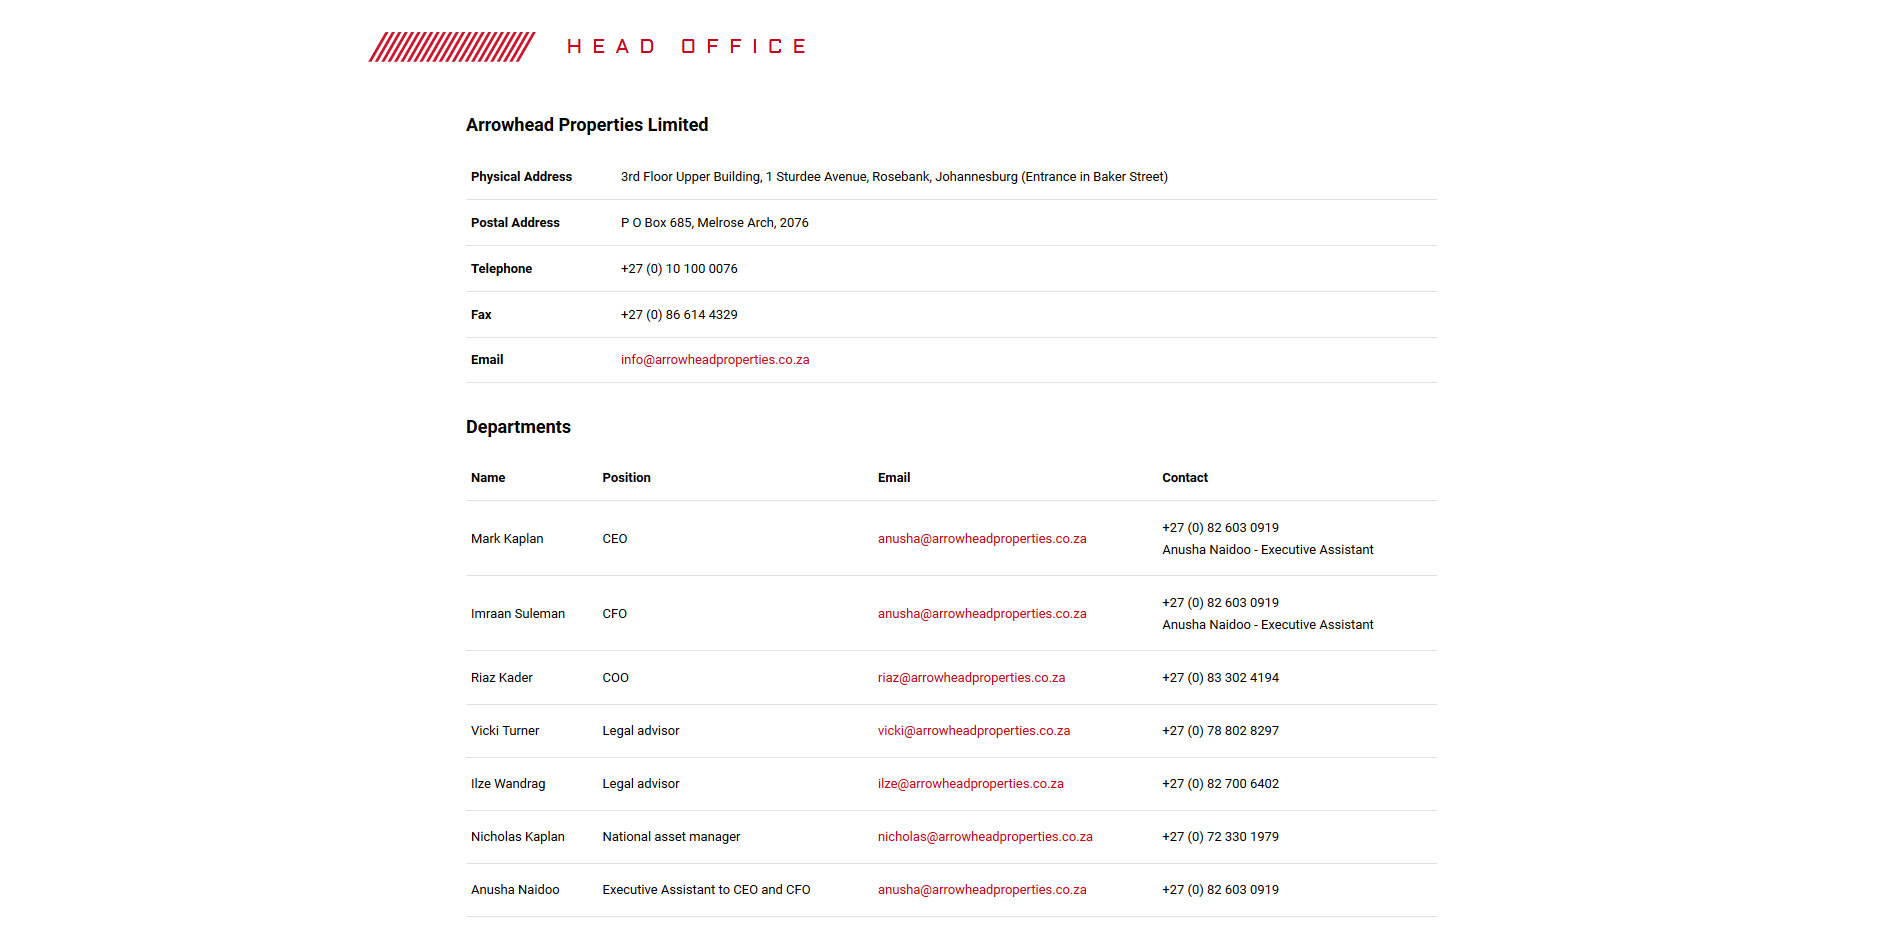Screen dimensions: 1903x938
Task: Email Nicholas via nicholas@arrowheadproperties.co.za link
Action: (x=984, y=837)
